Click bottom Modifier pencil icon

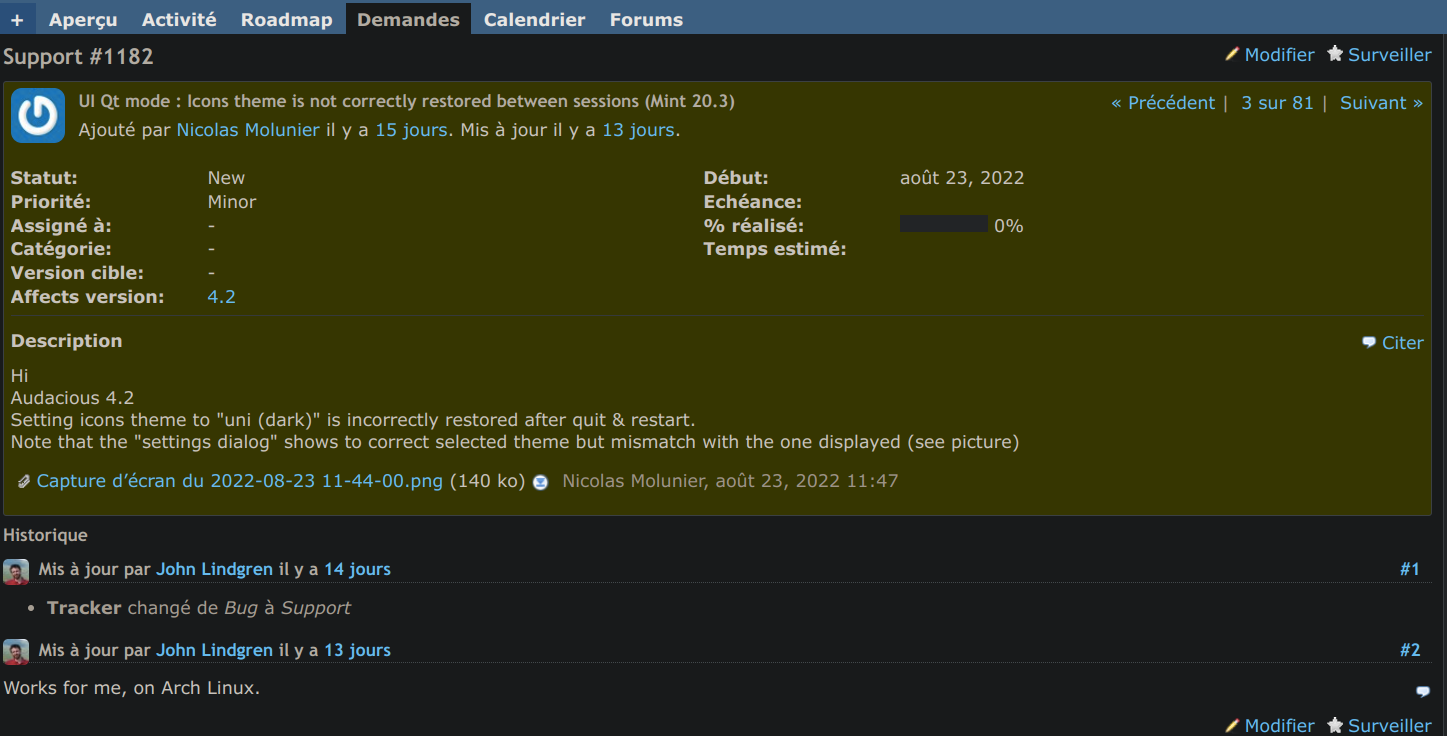tap(1232, 726)
